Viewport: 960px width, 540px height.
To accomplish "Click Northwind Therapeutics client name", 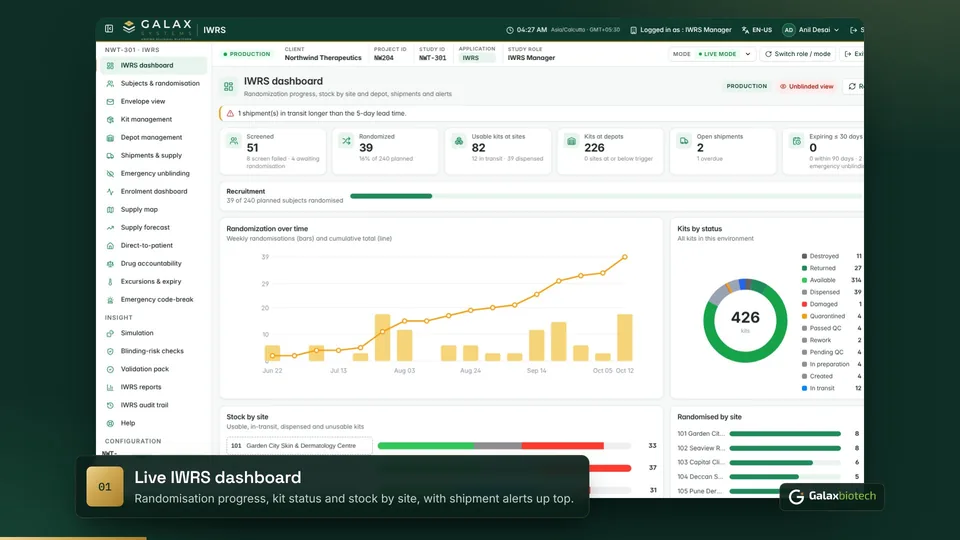I will [x=323, y=58].
